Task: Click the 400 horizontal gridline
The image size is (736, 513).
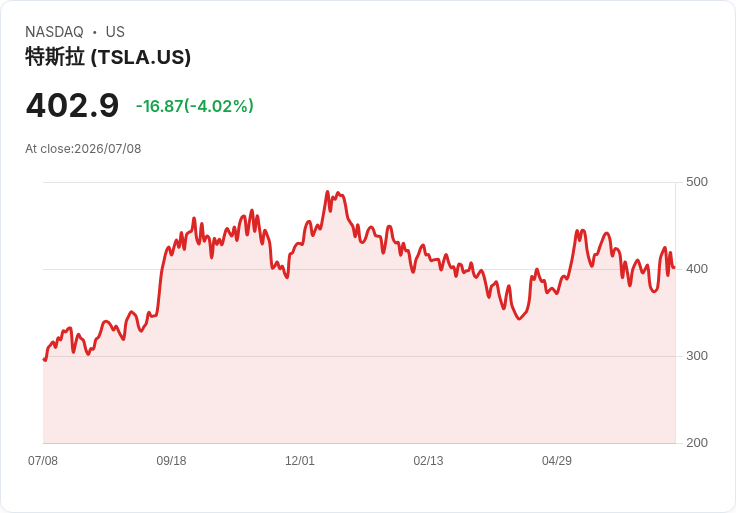Action: (x=359, y=269)
